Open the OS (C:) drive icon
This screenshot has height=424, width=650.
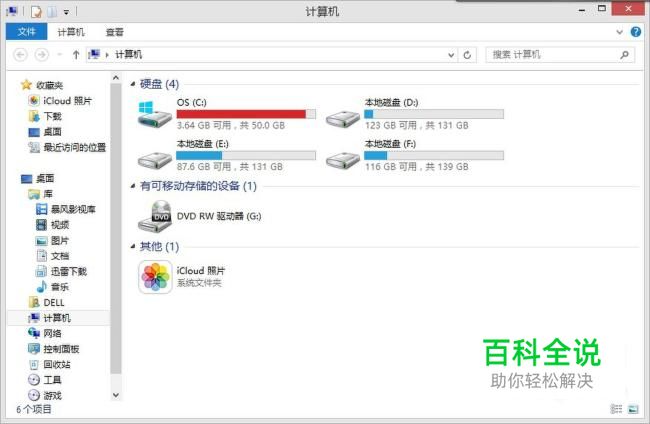[155, 114]
